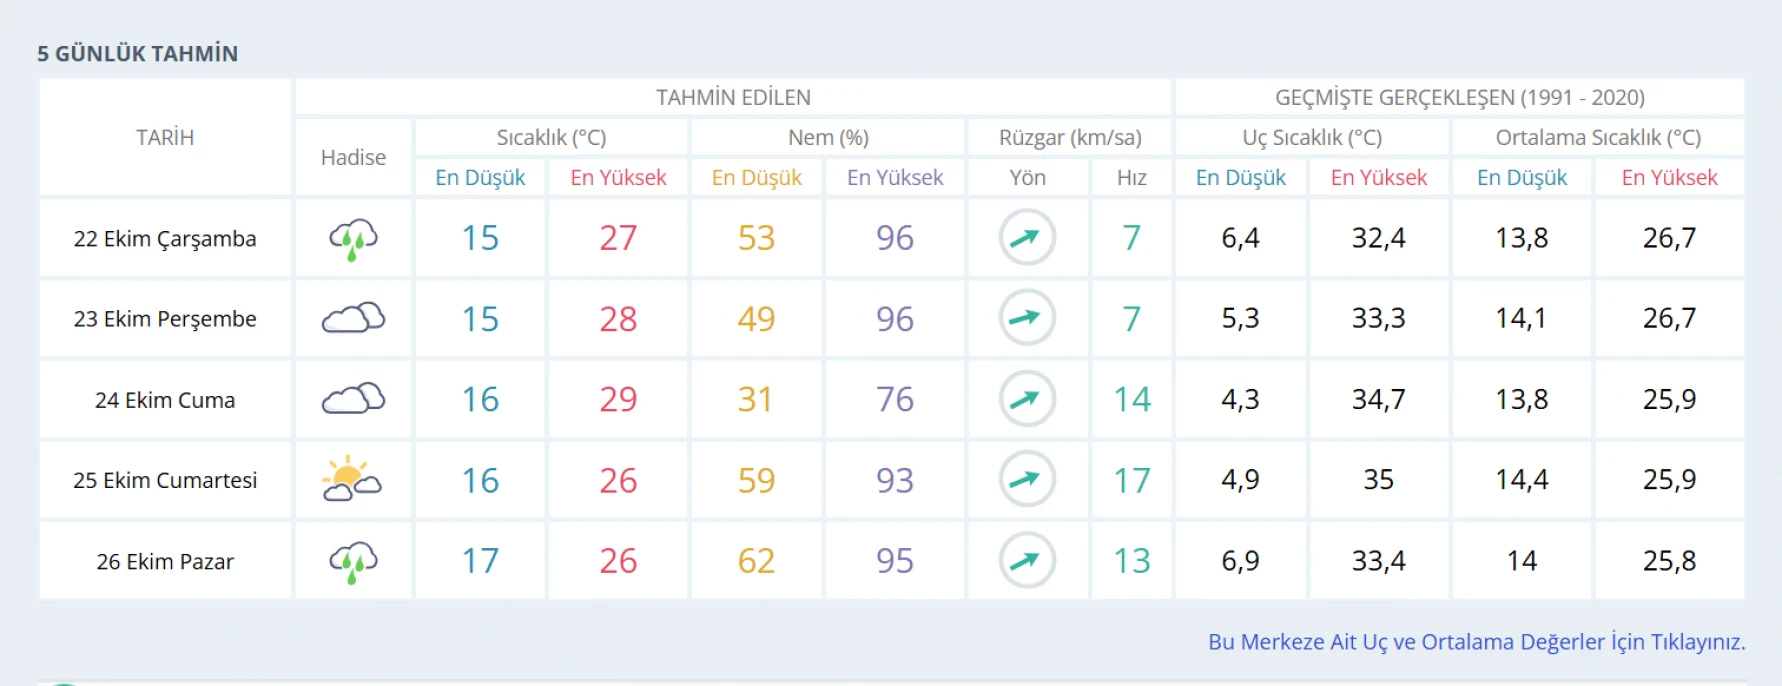Open the 'Bu Merkeze Ait Uç ve Ortalama Değerler' link
This screenshot has width=1782, height=686.
point(1476,642)
